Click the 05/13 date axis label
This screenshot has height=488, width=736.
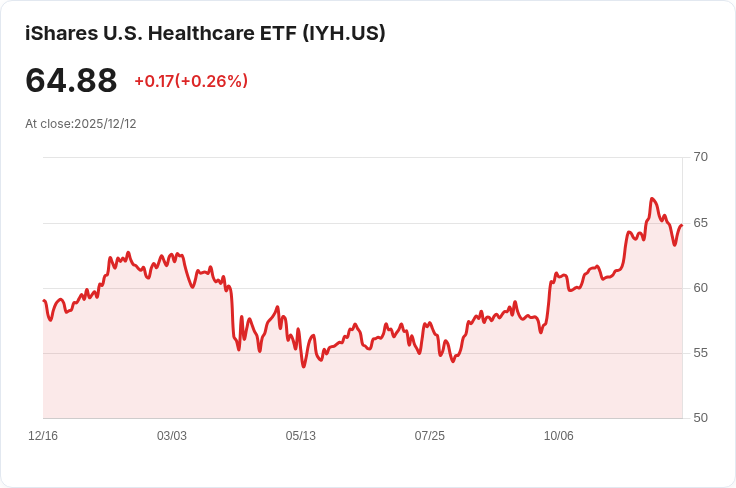click(300, 436)
